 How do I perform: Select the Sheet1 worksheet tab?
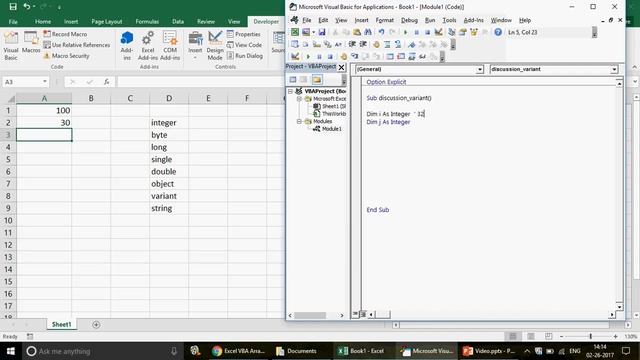coord(61,324)
